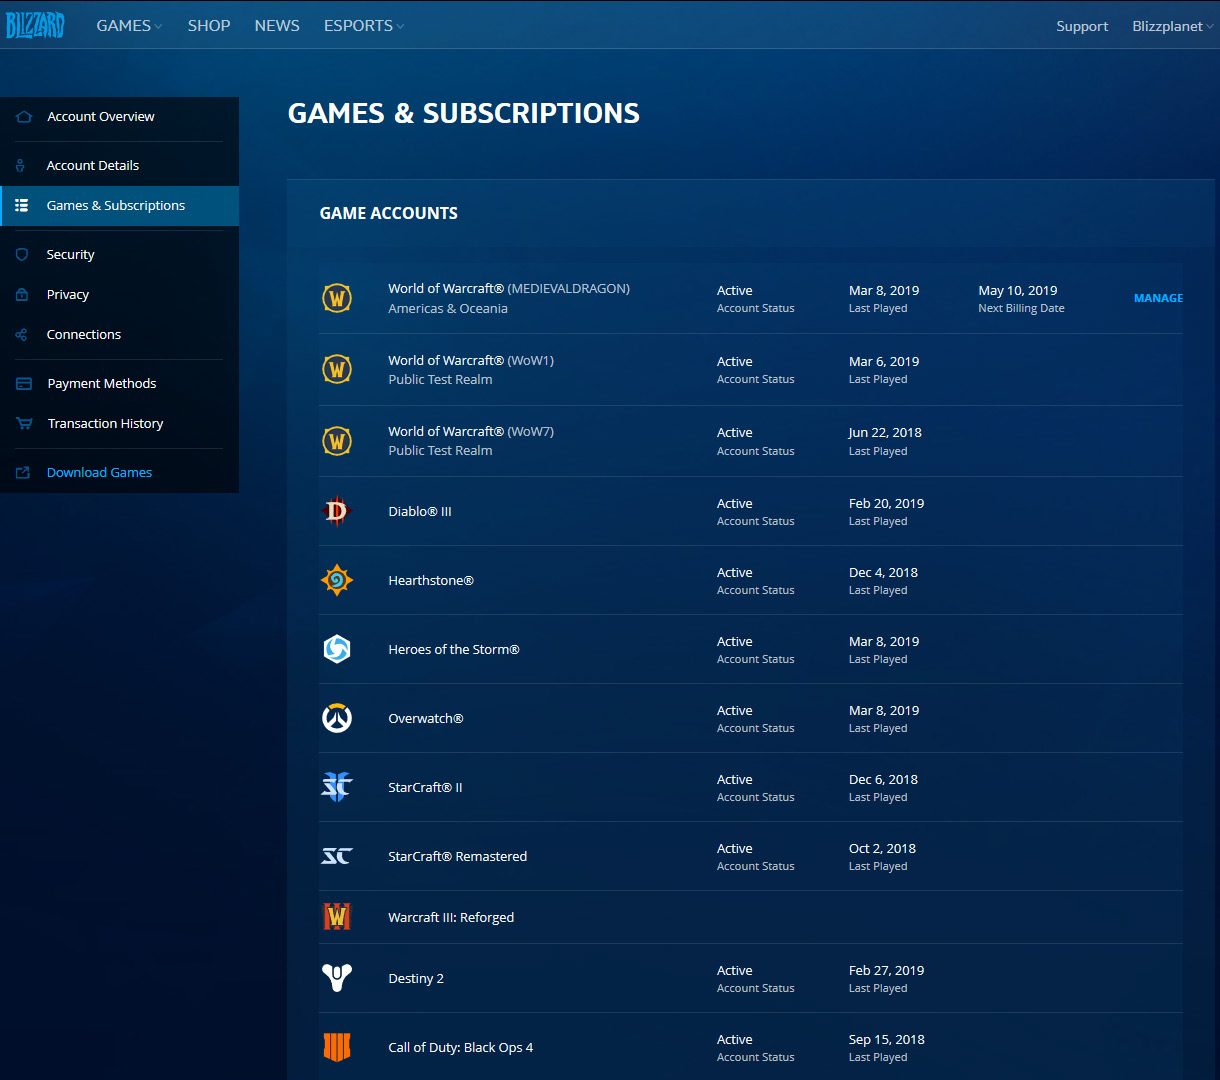Click the Overwatch game icon

(337, 718)
